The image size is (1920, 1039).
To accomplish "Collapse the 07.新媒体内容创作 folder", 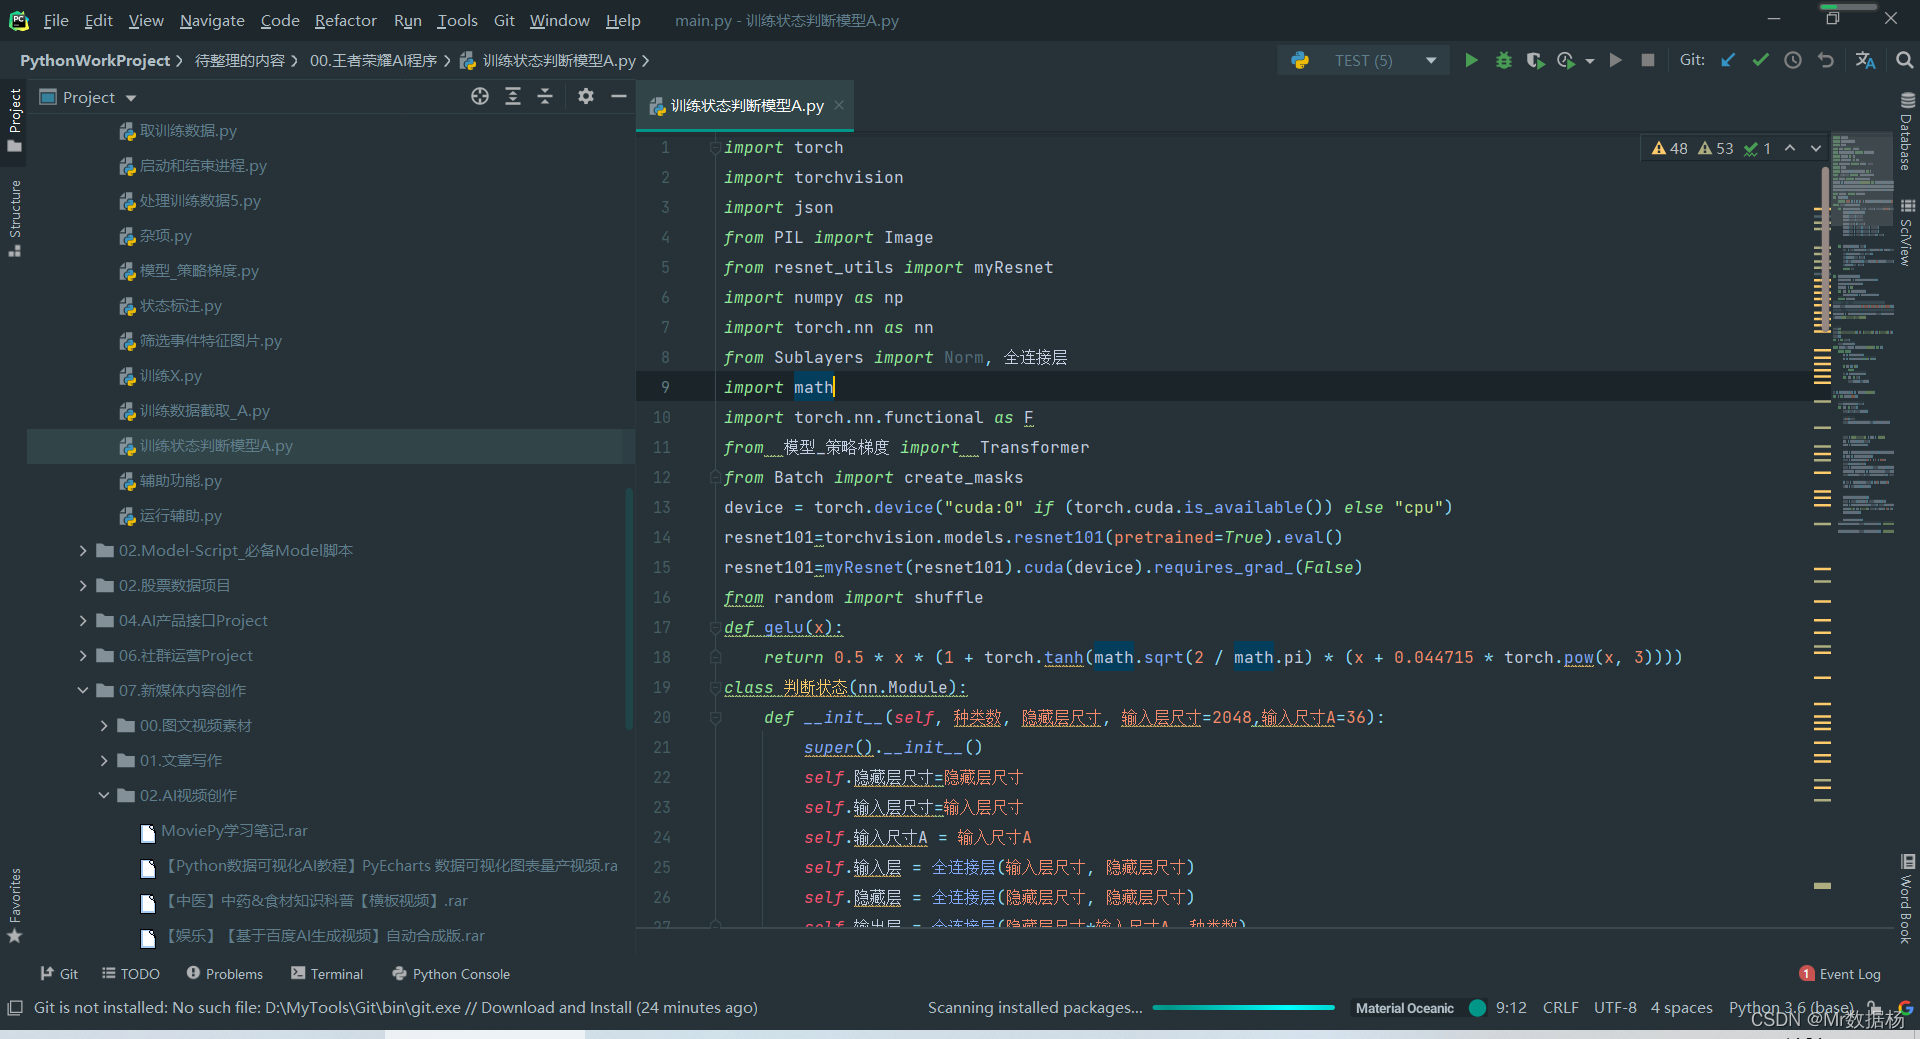I will click(x=83, y=691).
